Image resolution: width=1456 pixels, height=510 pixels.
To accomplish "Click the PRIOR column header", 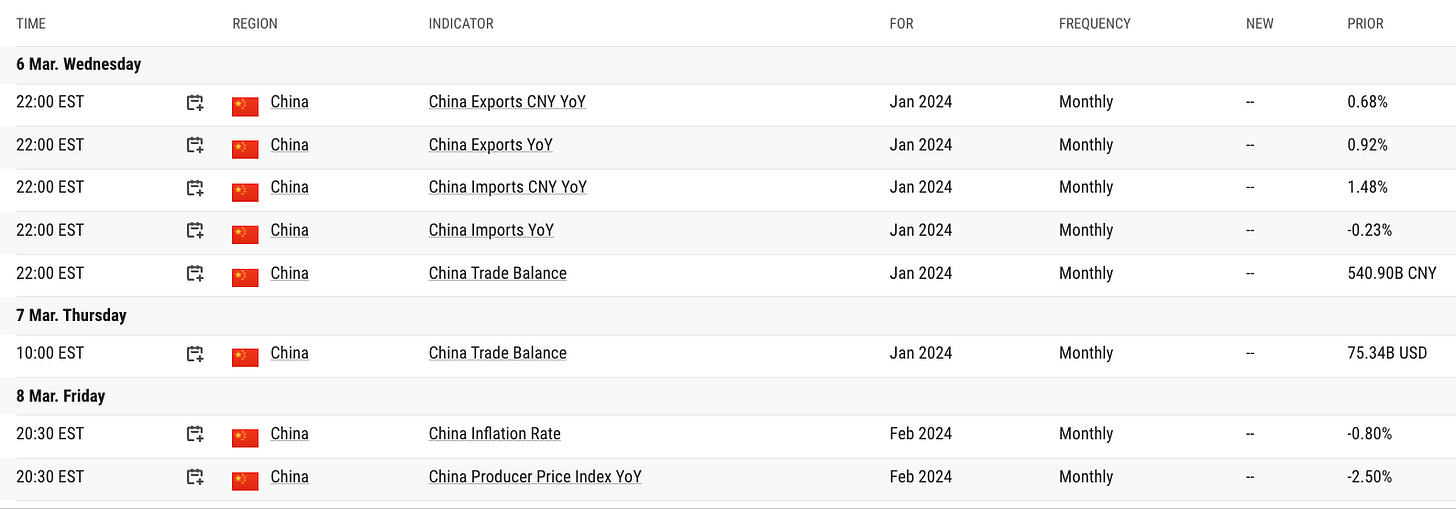I will click(1366, 24).
